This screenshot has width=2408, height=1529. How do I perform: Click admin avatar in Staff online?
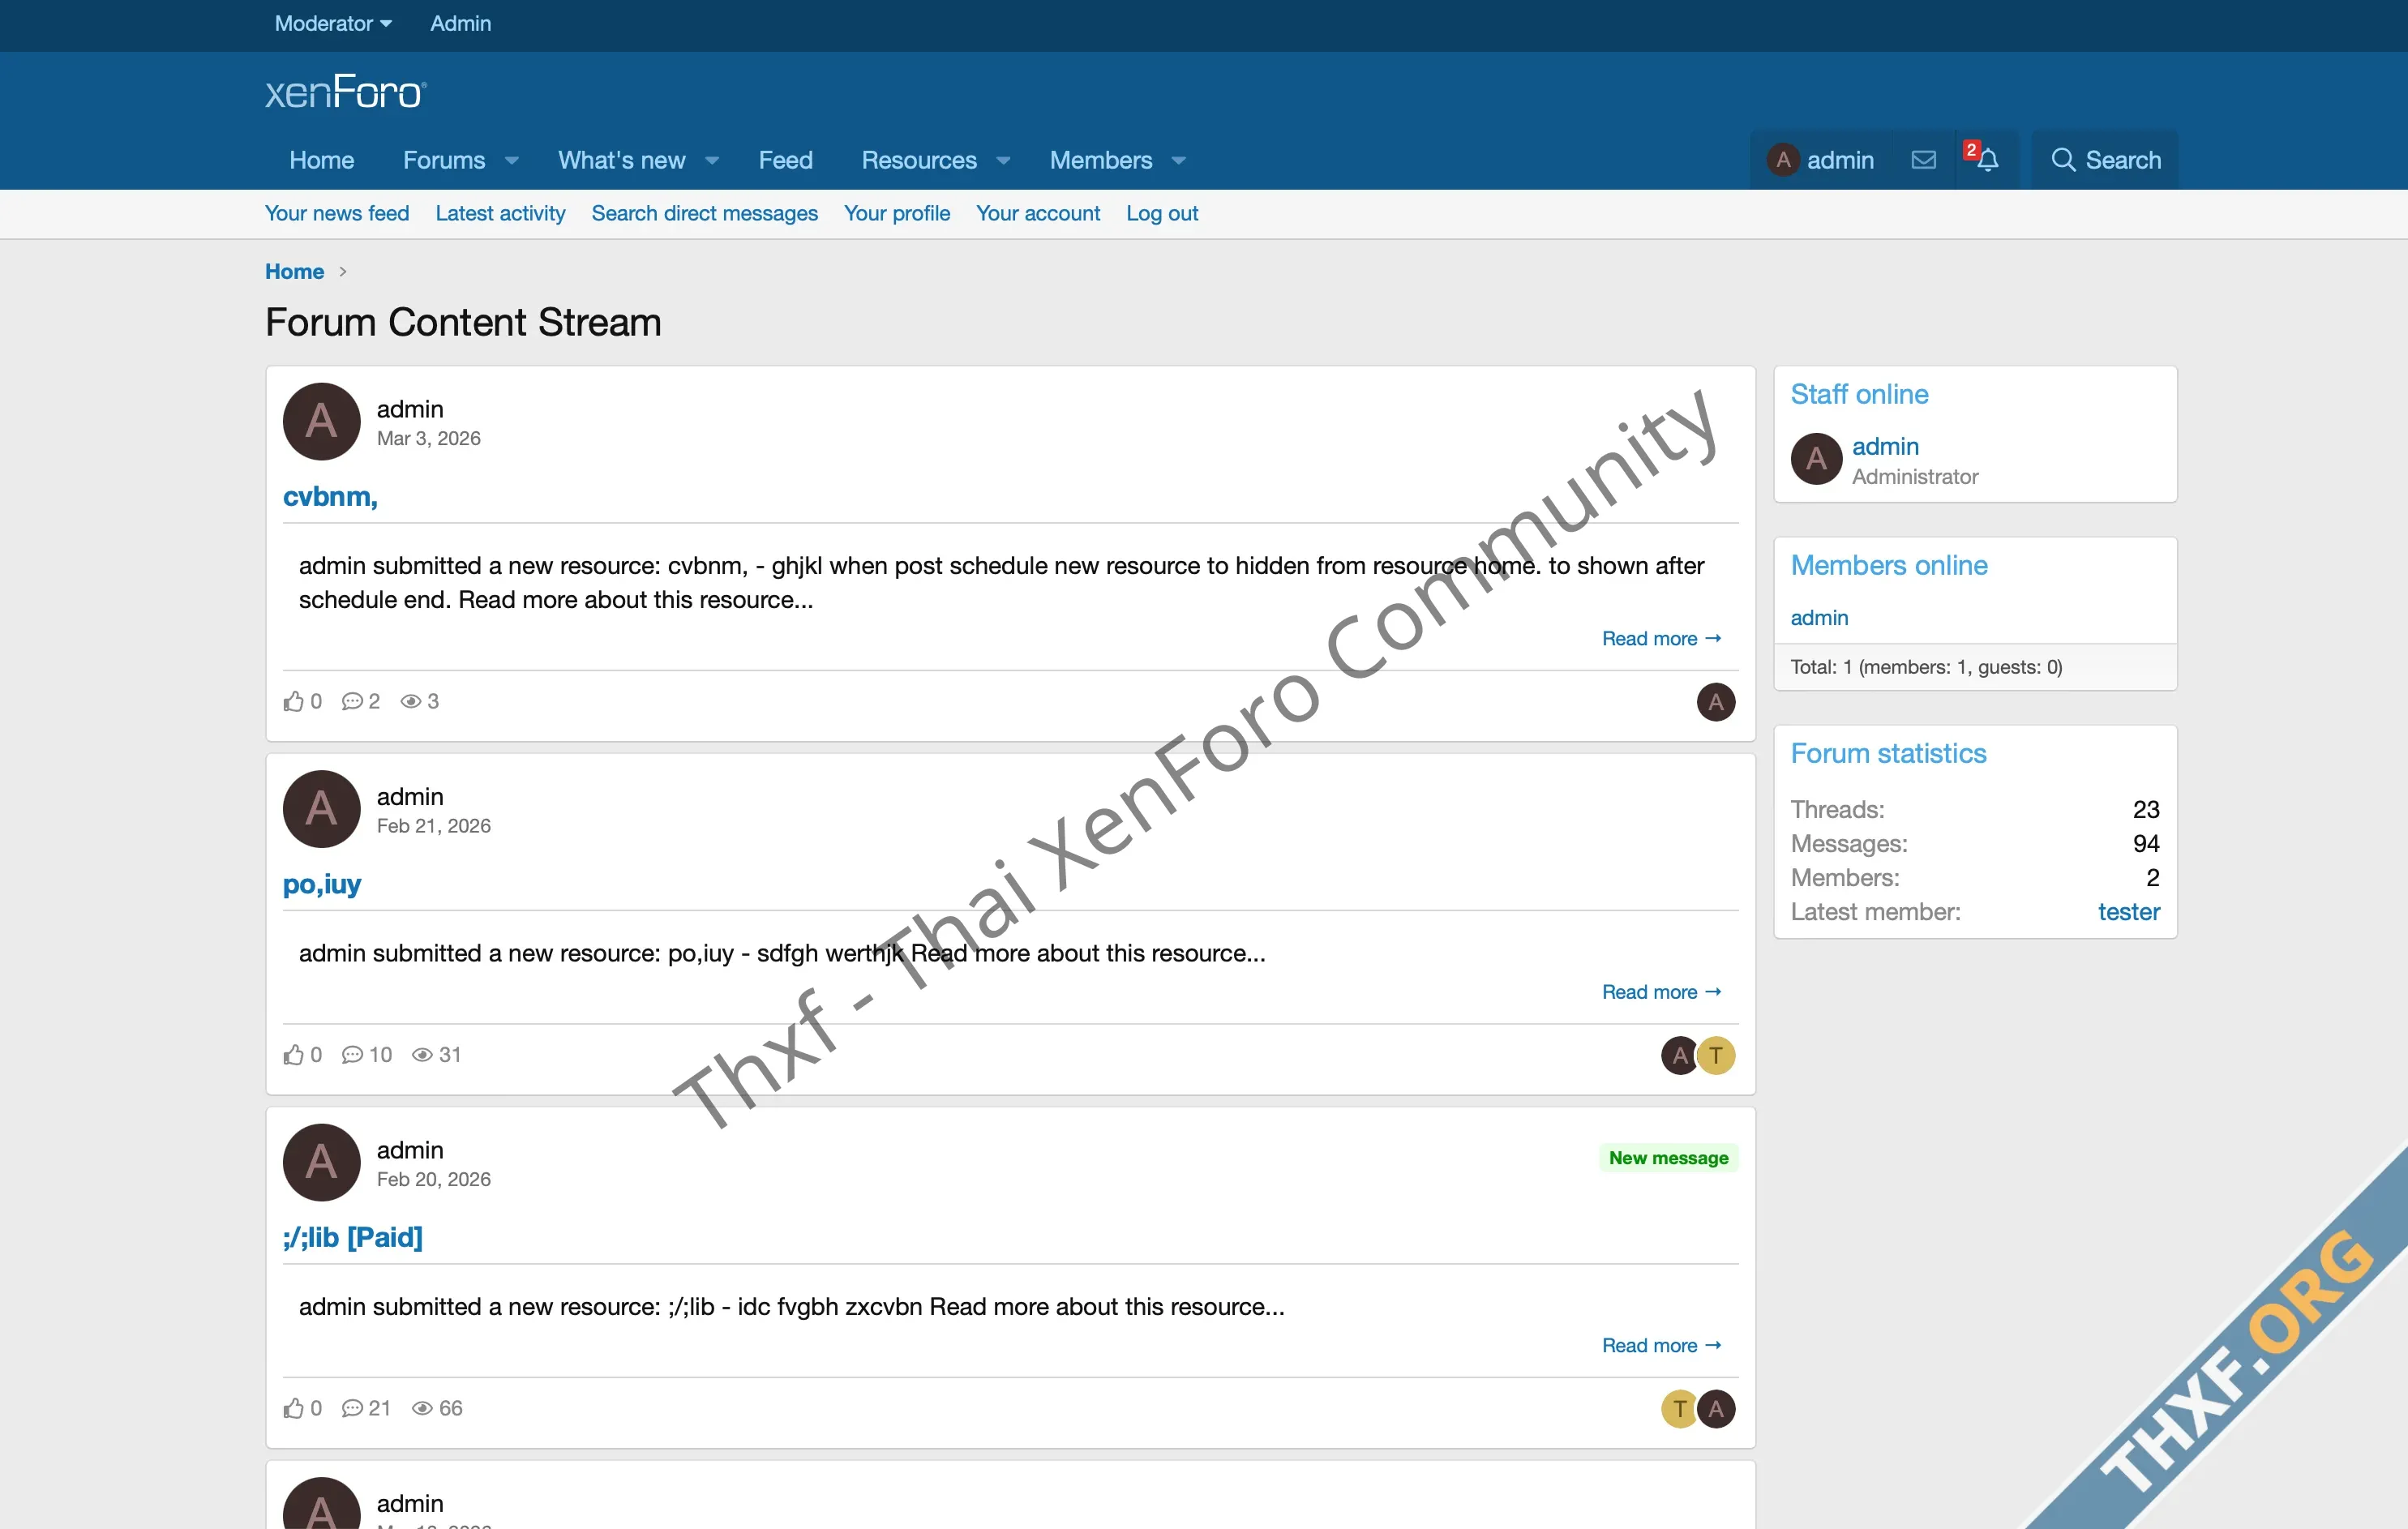[x=1816, y=459]
